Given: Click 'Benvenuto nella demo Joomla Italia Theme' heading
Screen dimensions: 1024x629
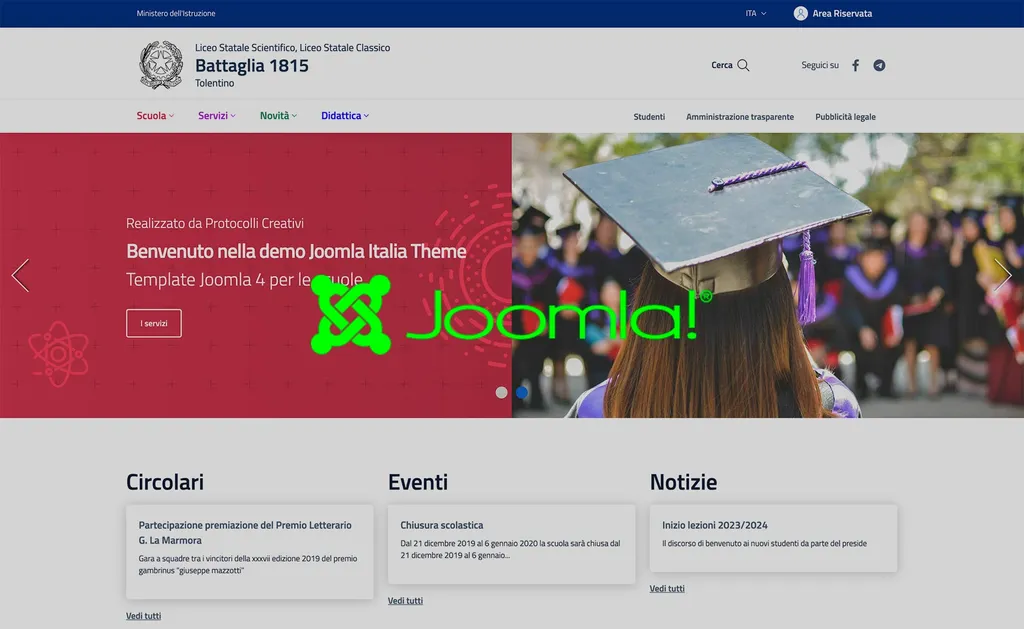Looking at the screenshot, I should [296, 251].
